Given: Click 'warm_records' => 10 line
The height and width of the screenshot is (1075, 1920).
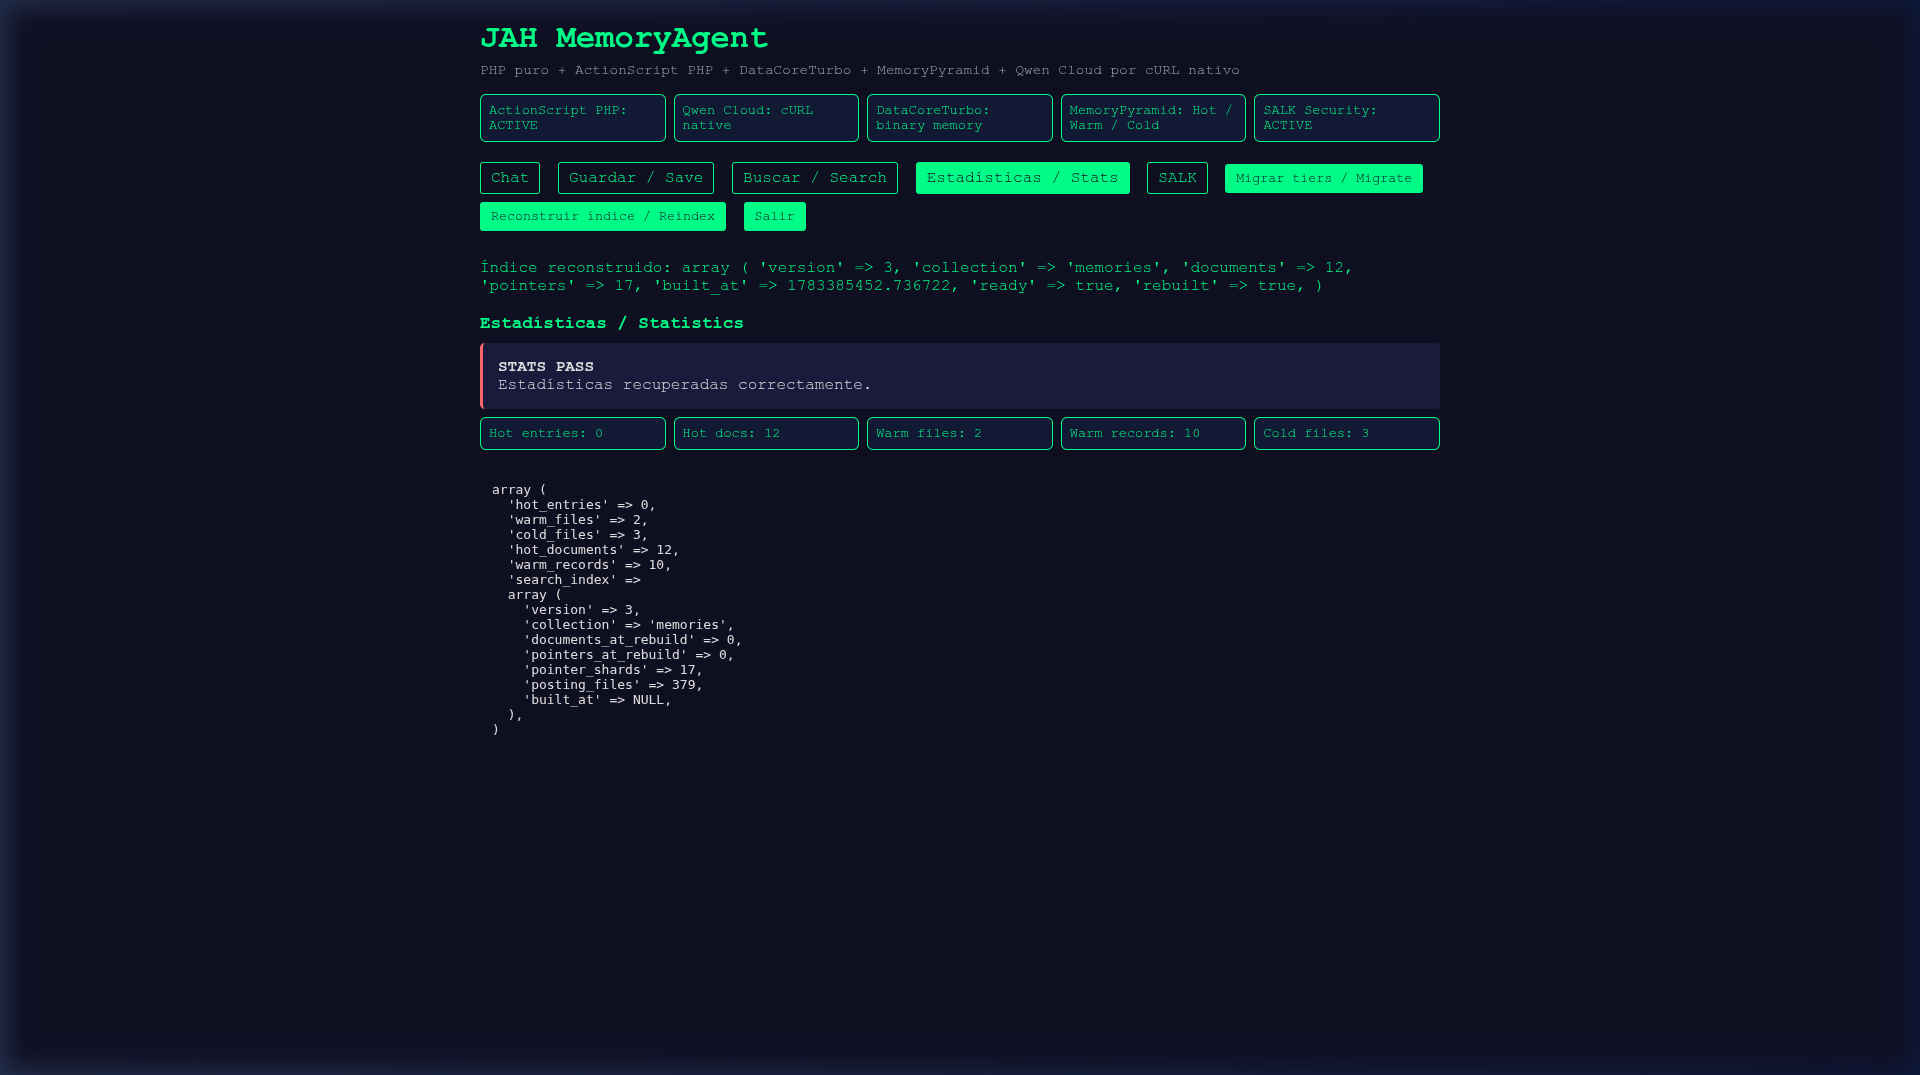Looking at the screenshot, I should click(590, 565).
